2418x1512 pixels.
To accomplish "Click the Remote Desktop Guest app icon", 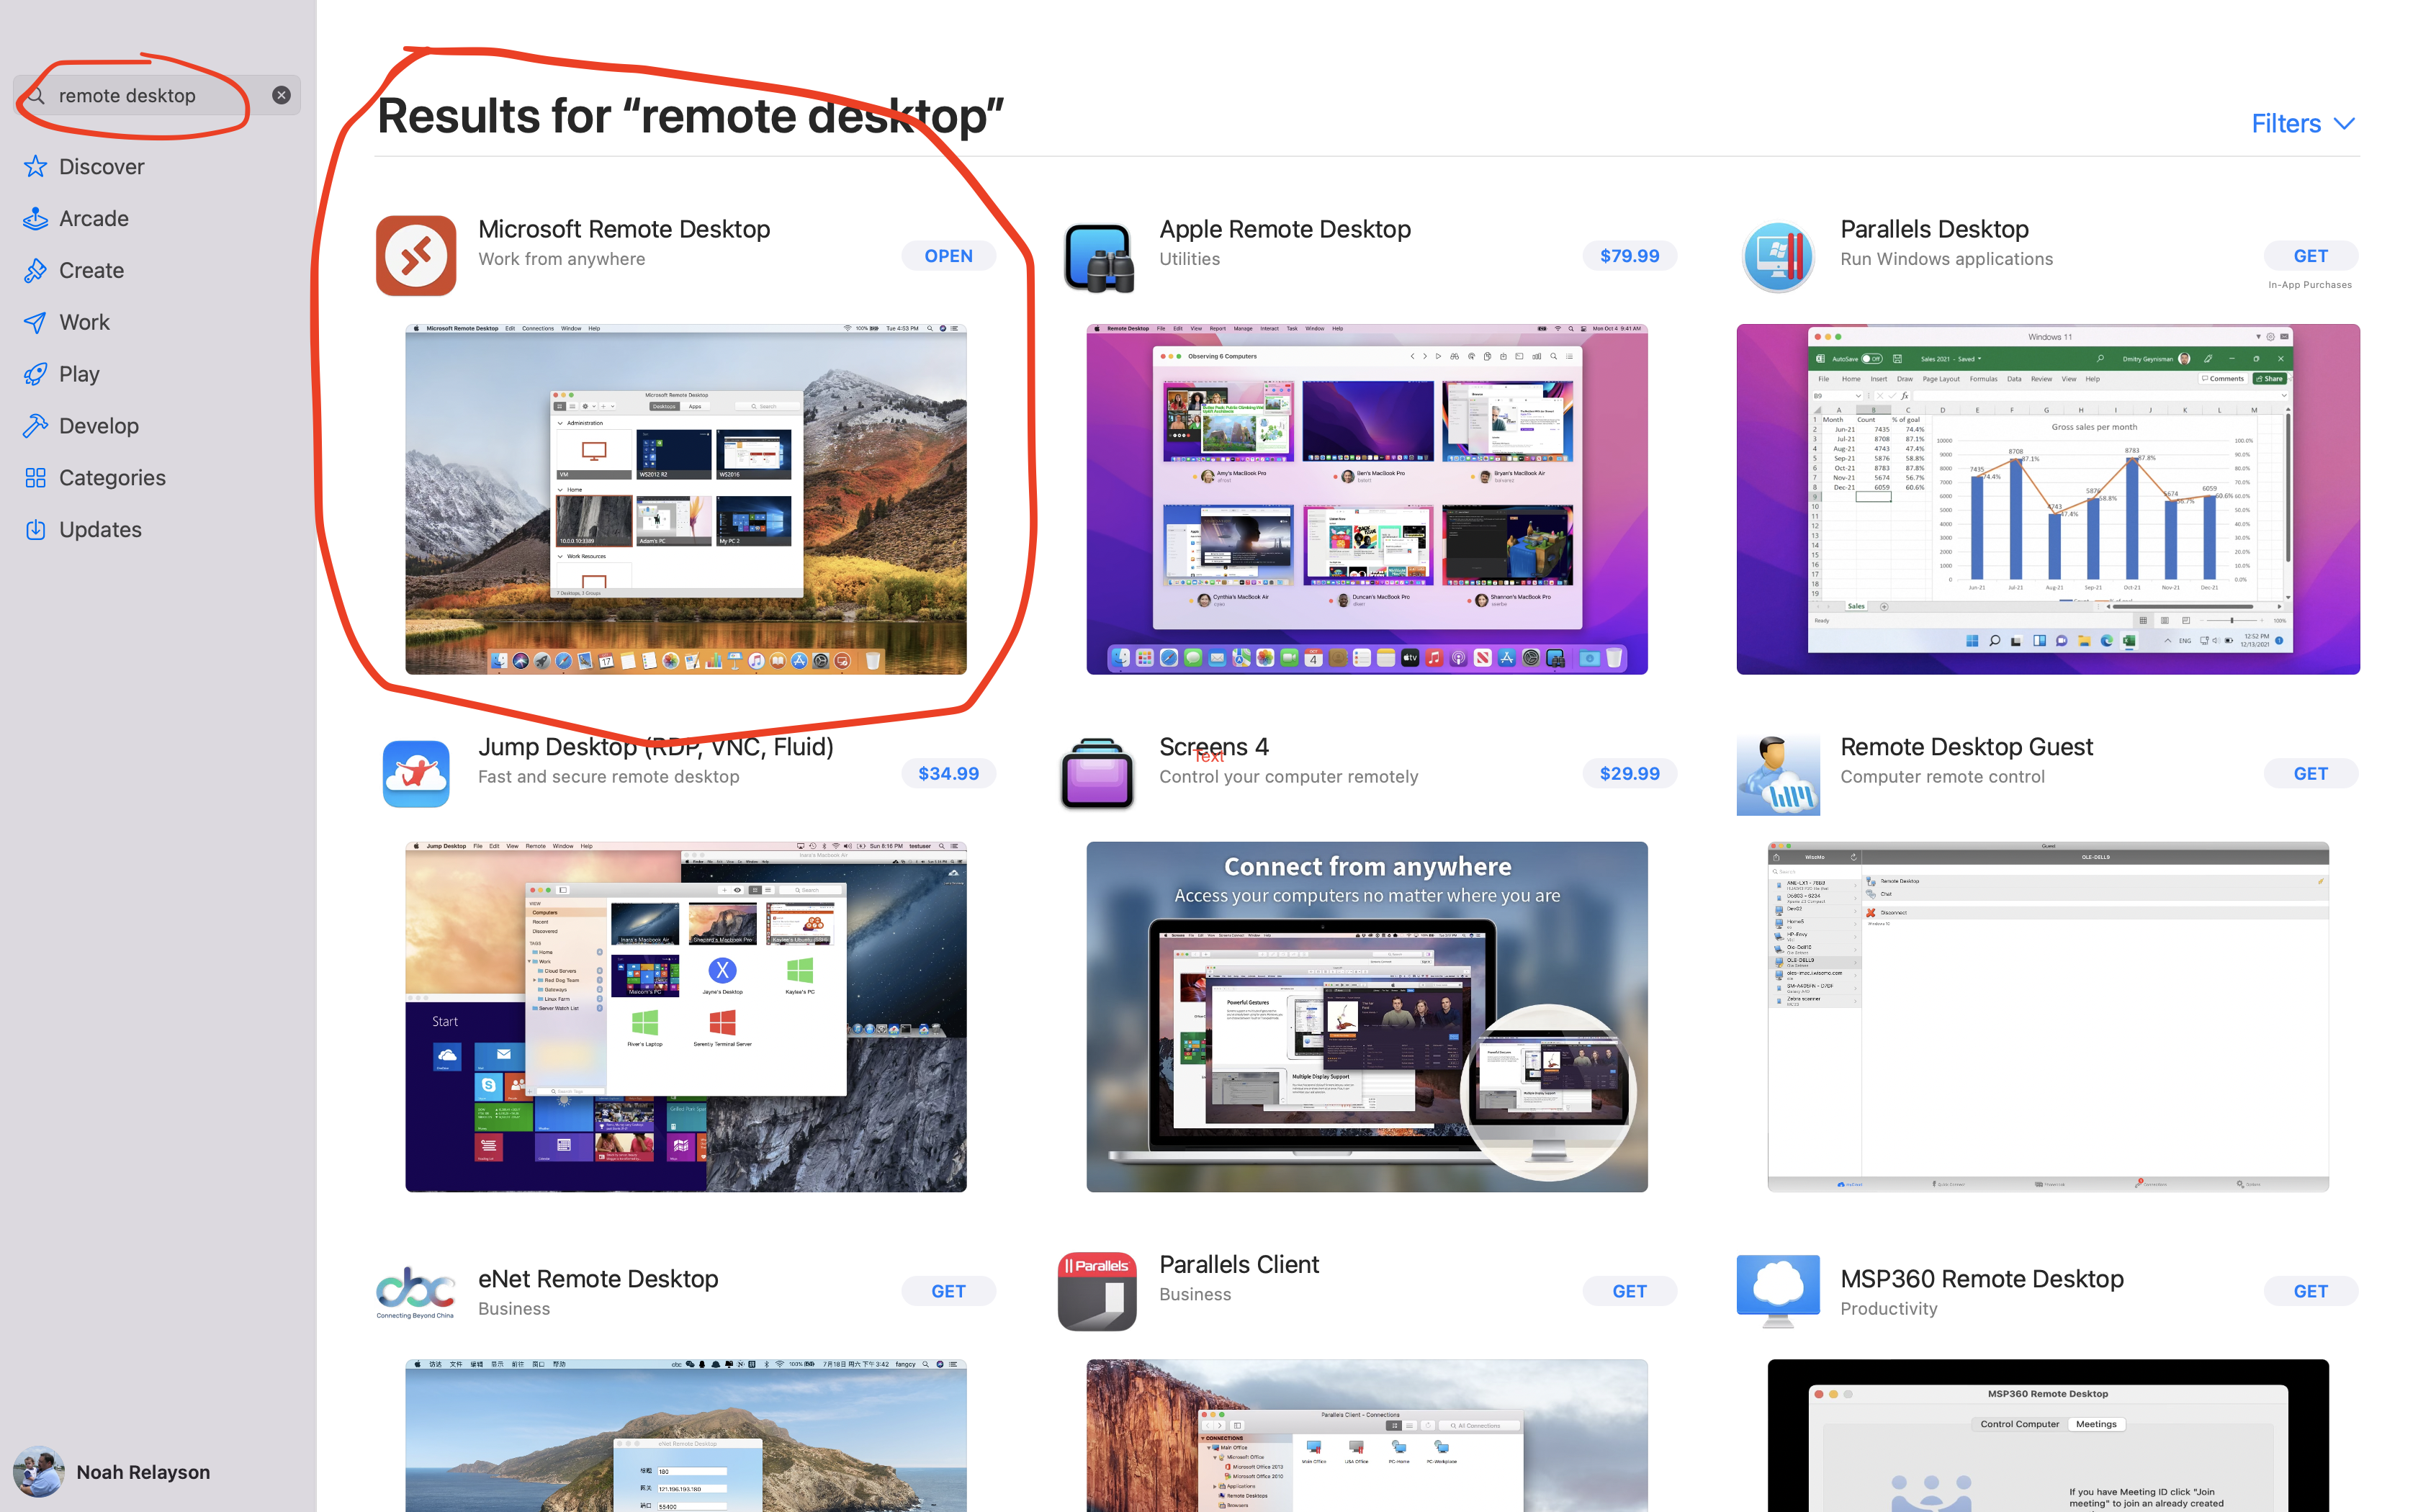I will point(1778,775).
